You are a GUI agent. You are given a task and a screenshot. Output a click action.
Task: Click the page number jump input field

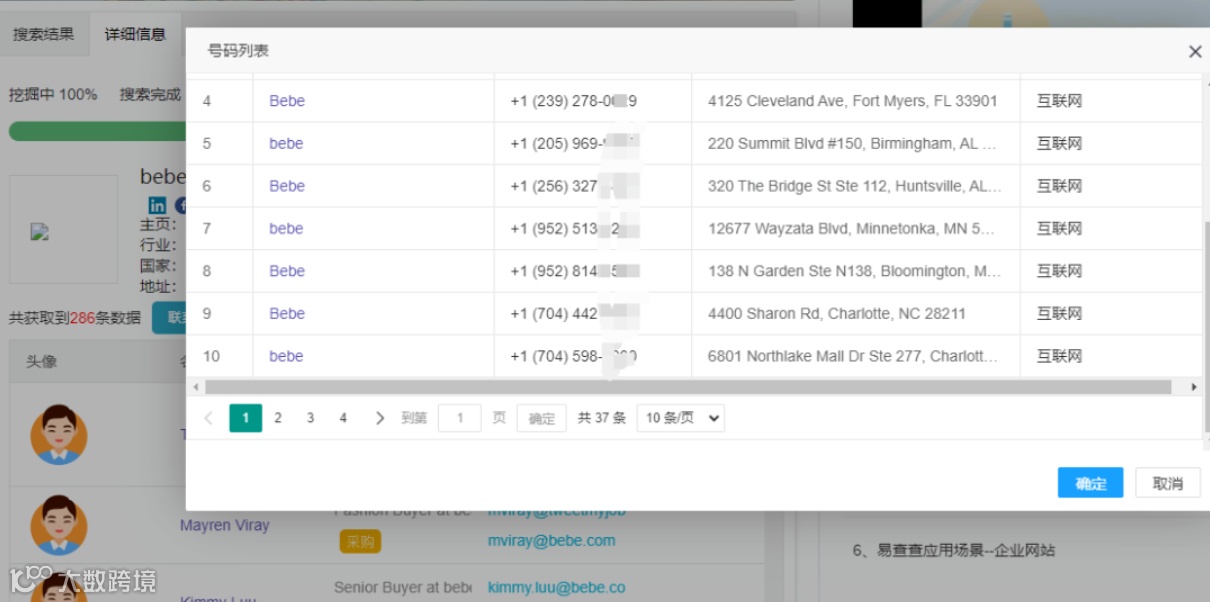460,418
